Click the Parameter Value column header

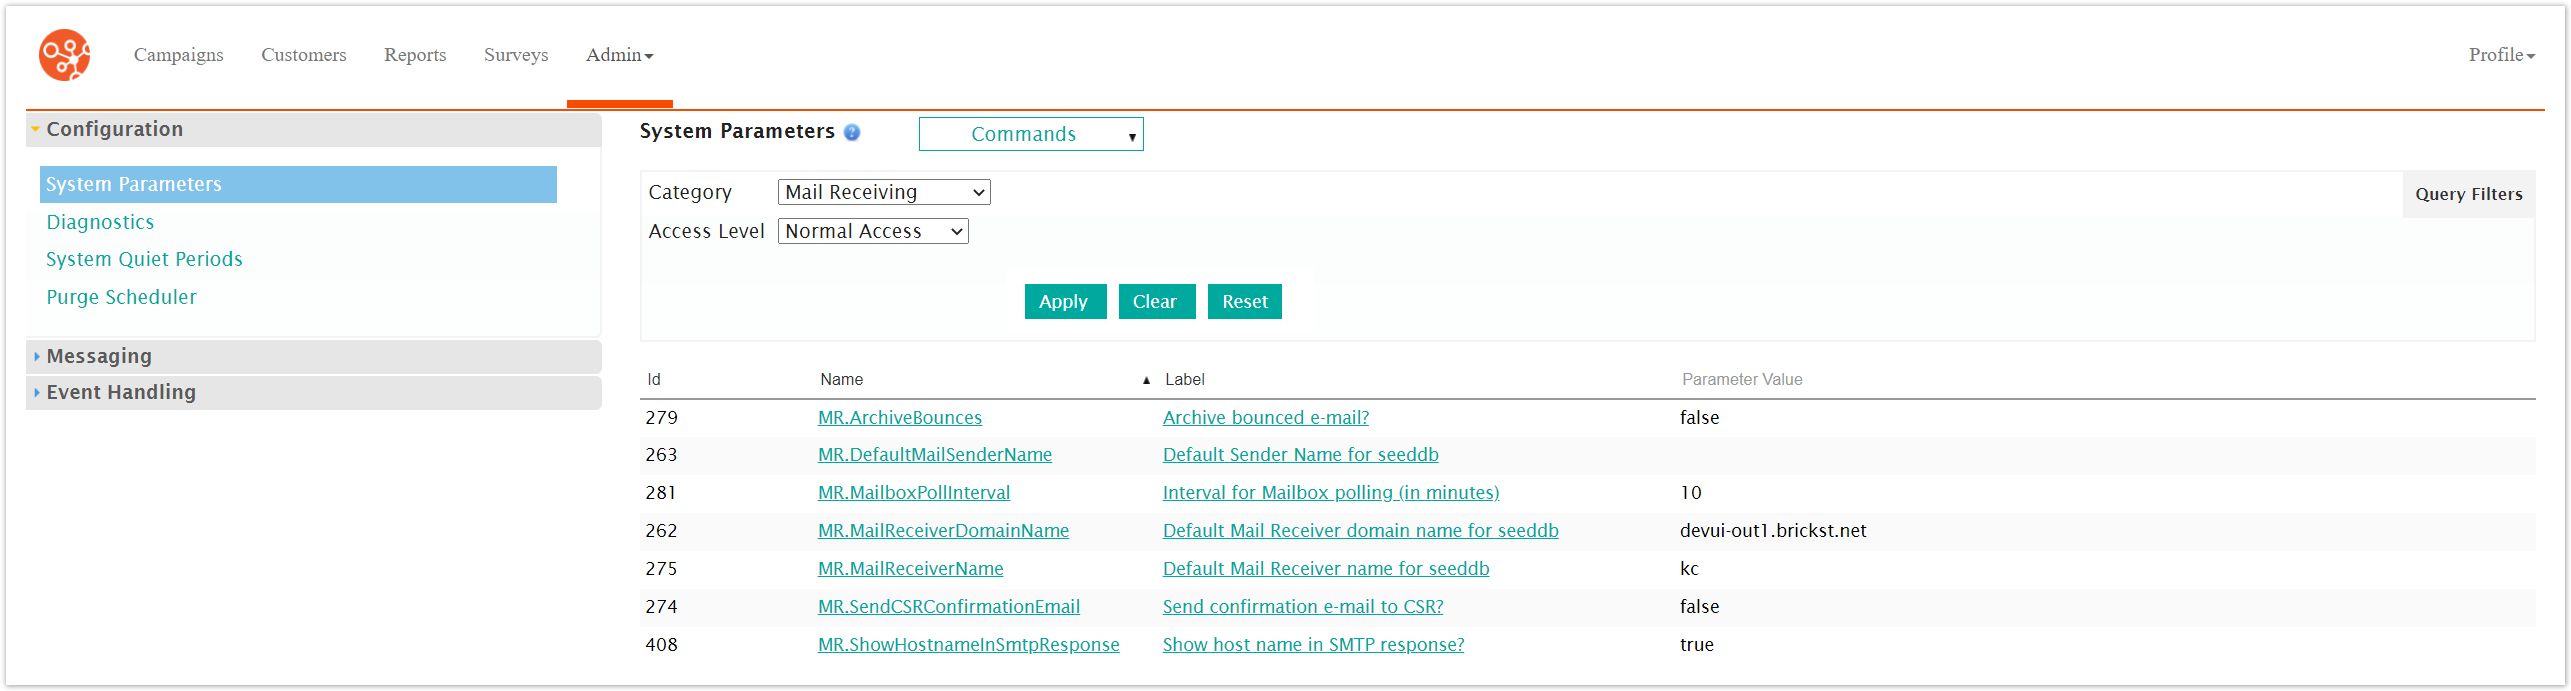tap(1742, 380)
